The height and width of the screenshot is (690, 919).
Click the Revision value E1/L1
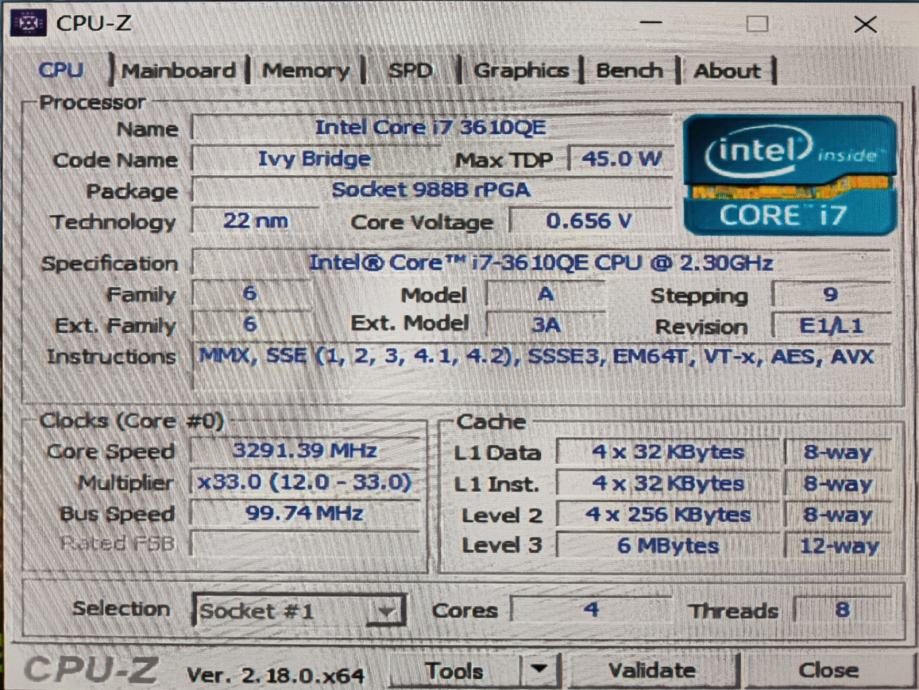click(831, 325)
